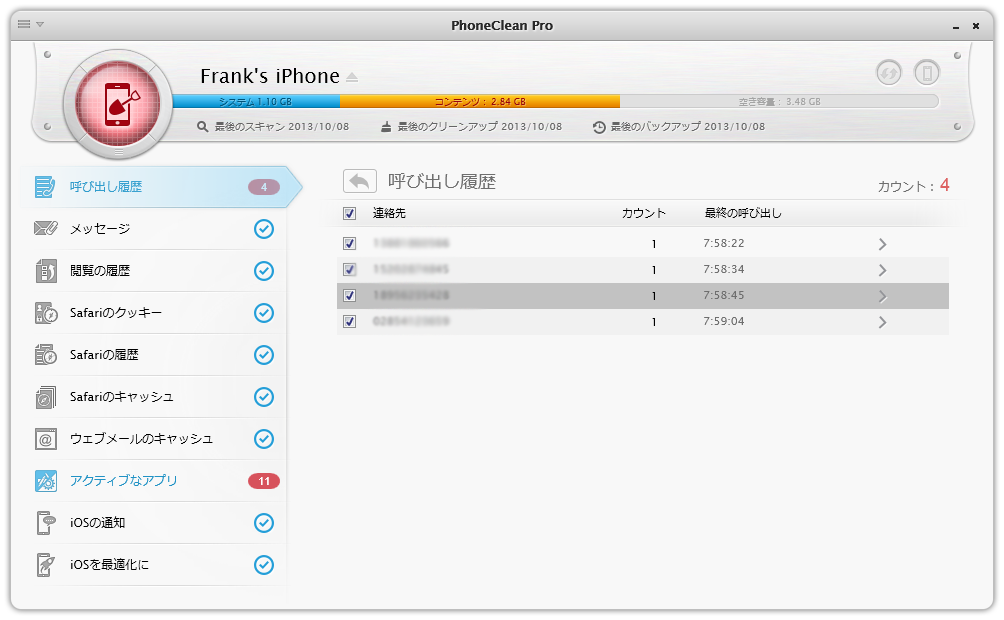Viewport: 1004px width, 620px height.
Task: Click the 連絡先 column header
Action: tap(389, 213)
